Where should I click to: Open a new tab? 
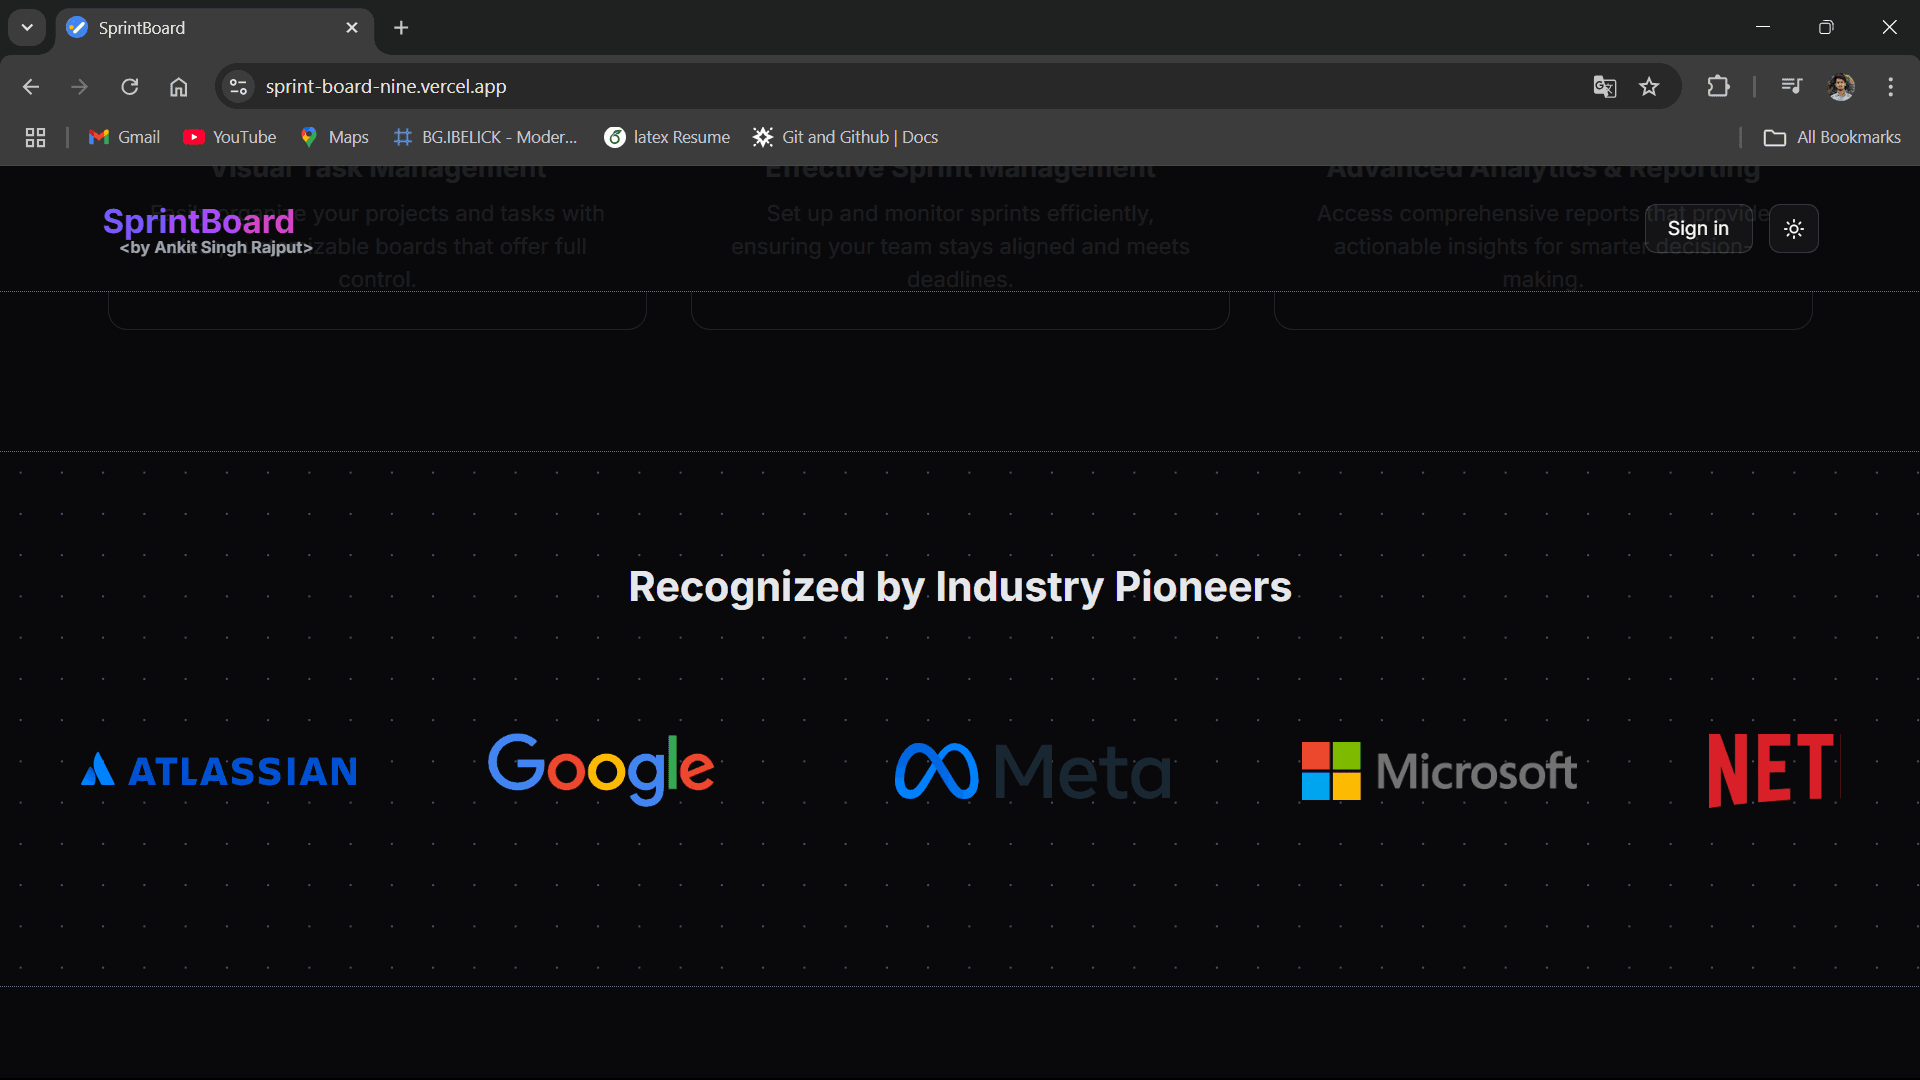[401, 28]
